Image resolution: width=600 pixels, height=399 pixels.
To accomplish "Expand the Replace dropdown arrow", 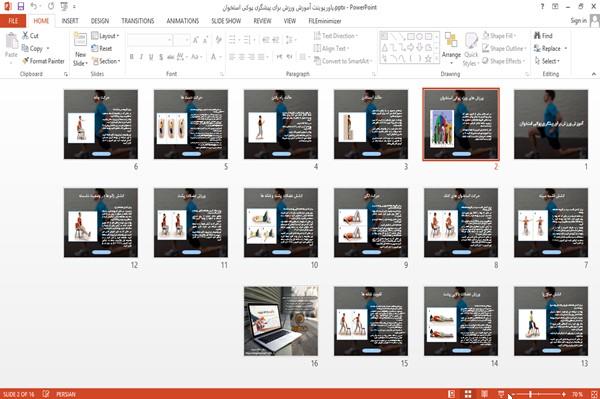I will tap(566, 48).
